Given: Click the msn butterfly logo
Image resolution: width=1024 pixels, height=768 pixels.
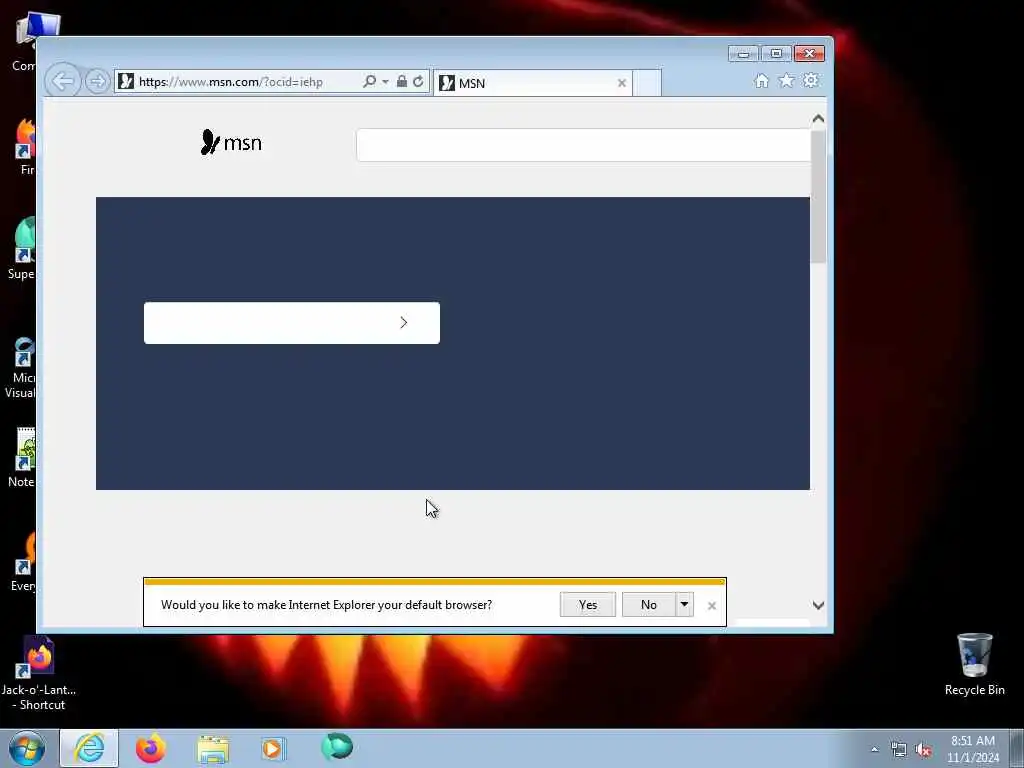Looking at the screenshot, I should [231, 142].
